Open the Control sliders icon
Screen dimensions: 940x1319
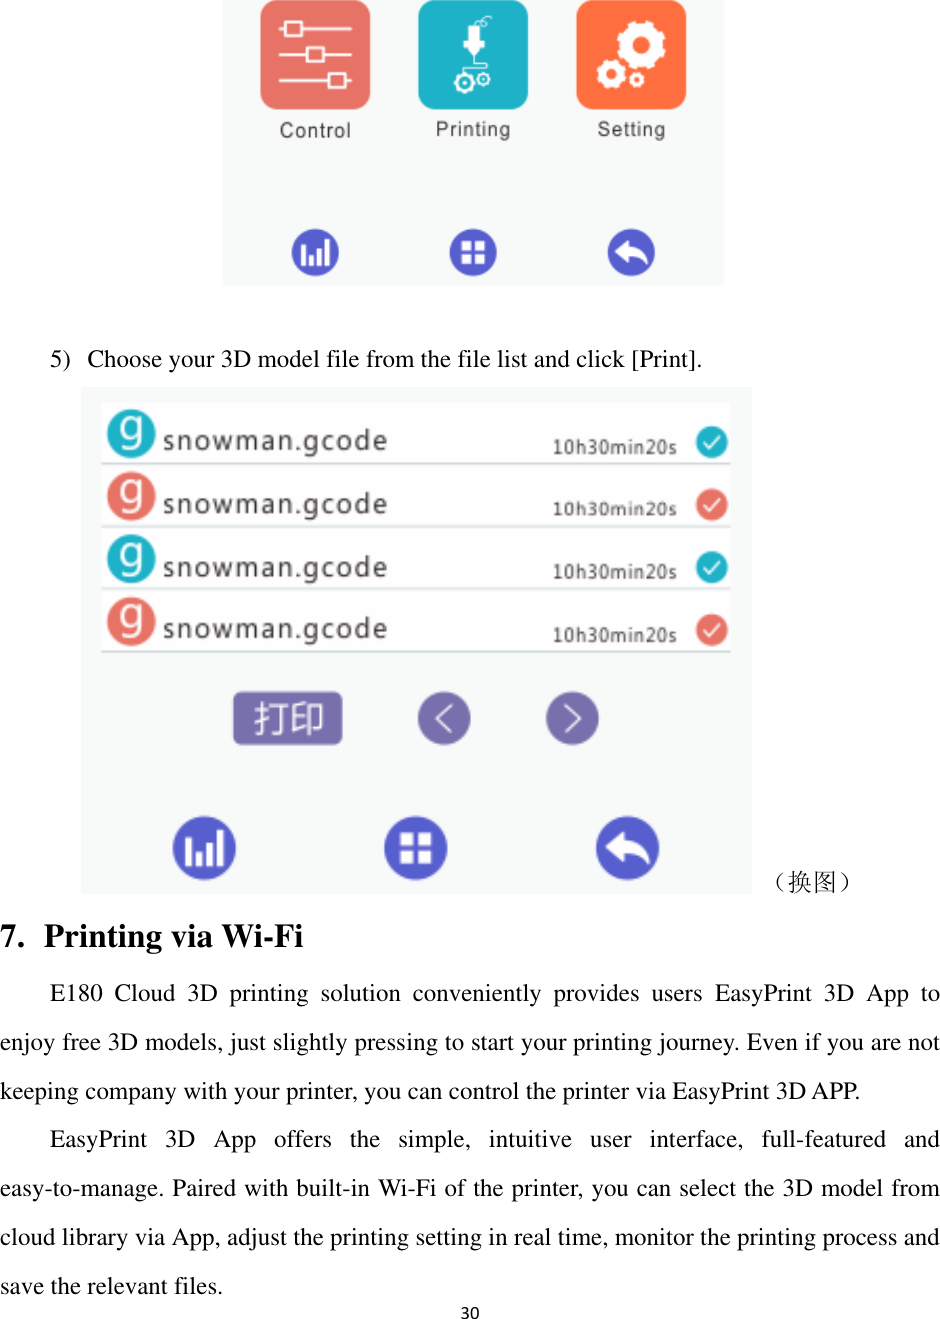315,54
